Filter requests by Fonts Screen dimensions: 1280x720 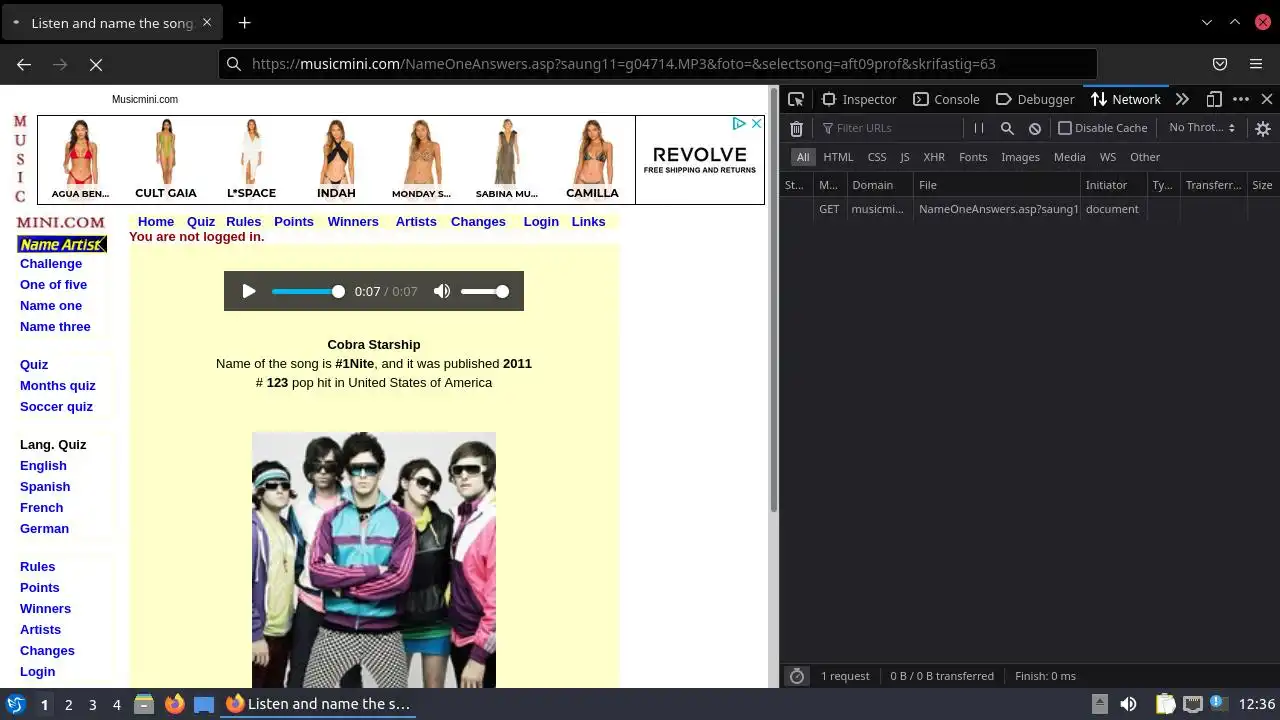[x=973, y=157]
